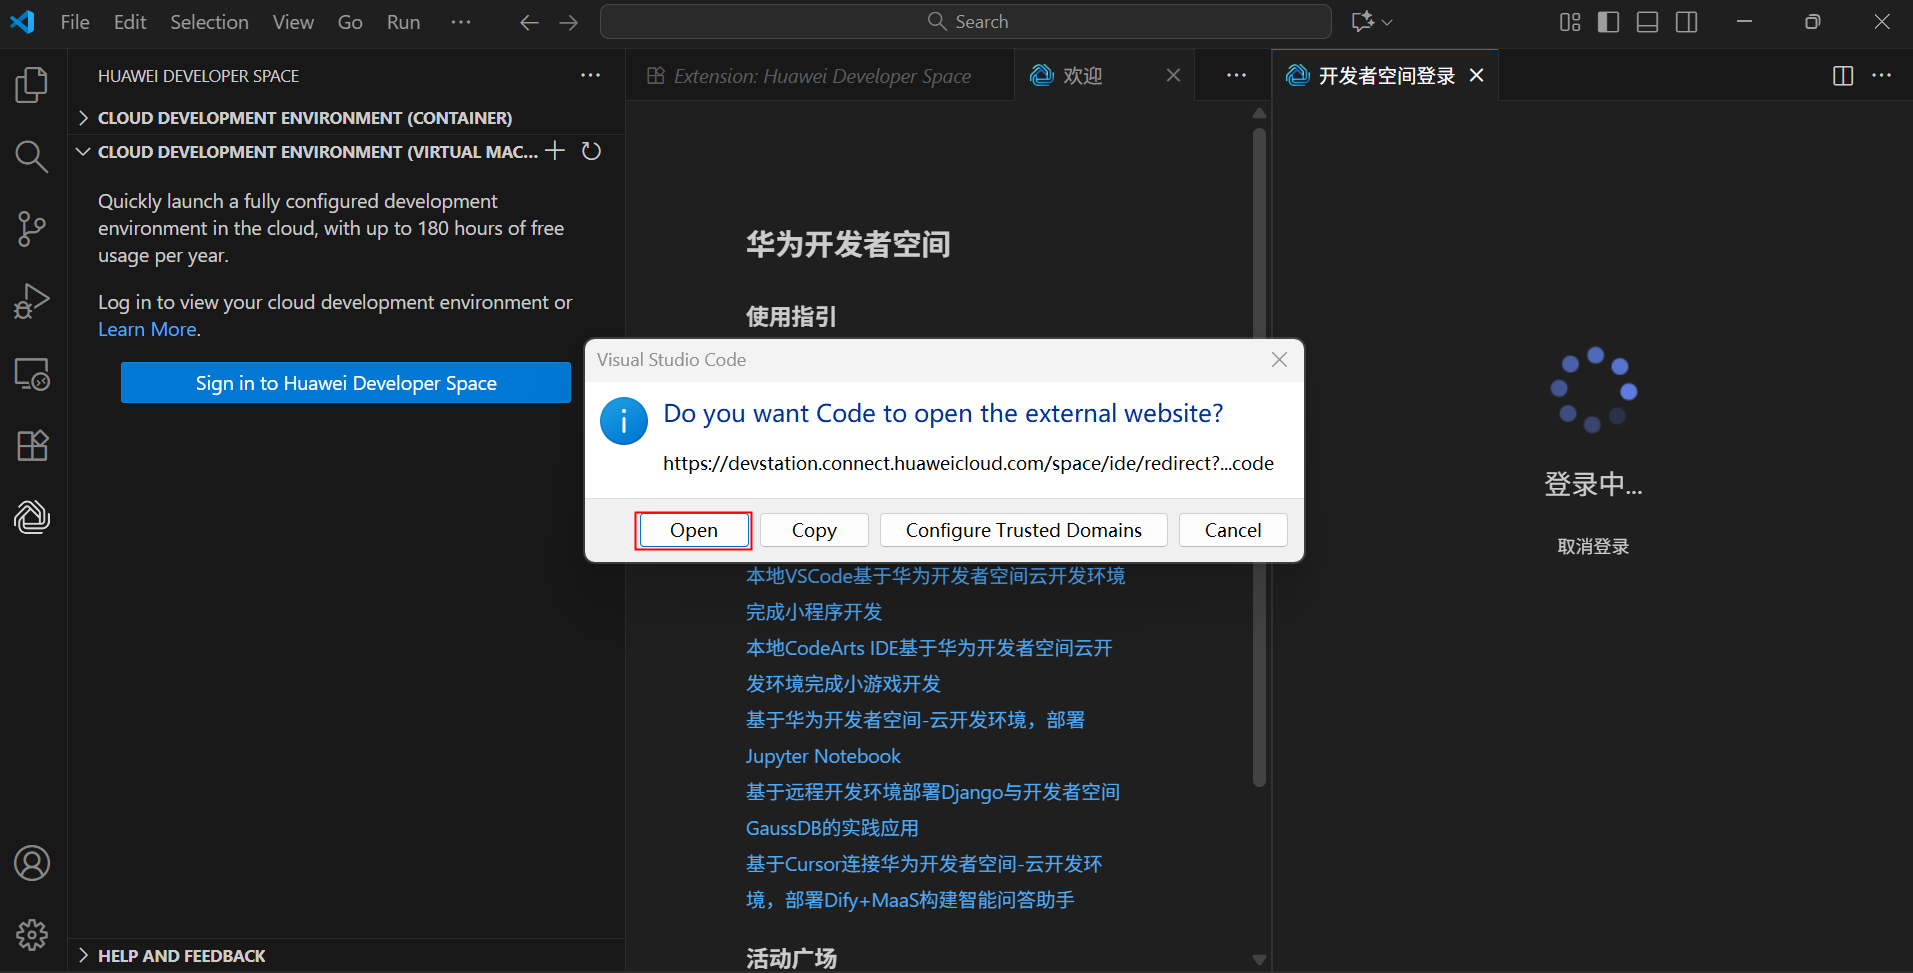Open the Explorer view in activity bar
1913x973 pixels.
click(x=32, y=85)
